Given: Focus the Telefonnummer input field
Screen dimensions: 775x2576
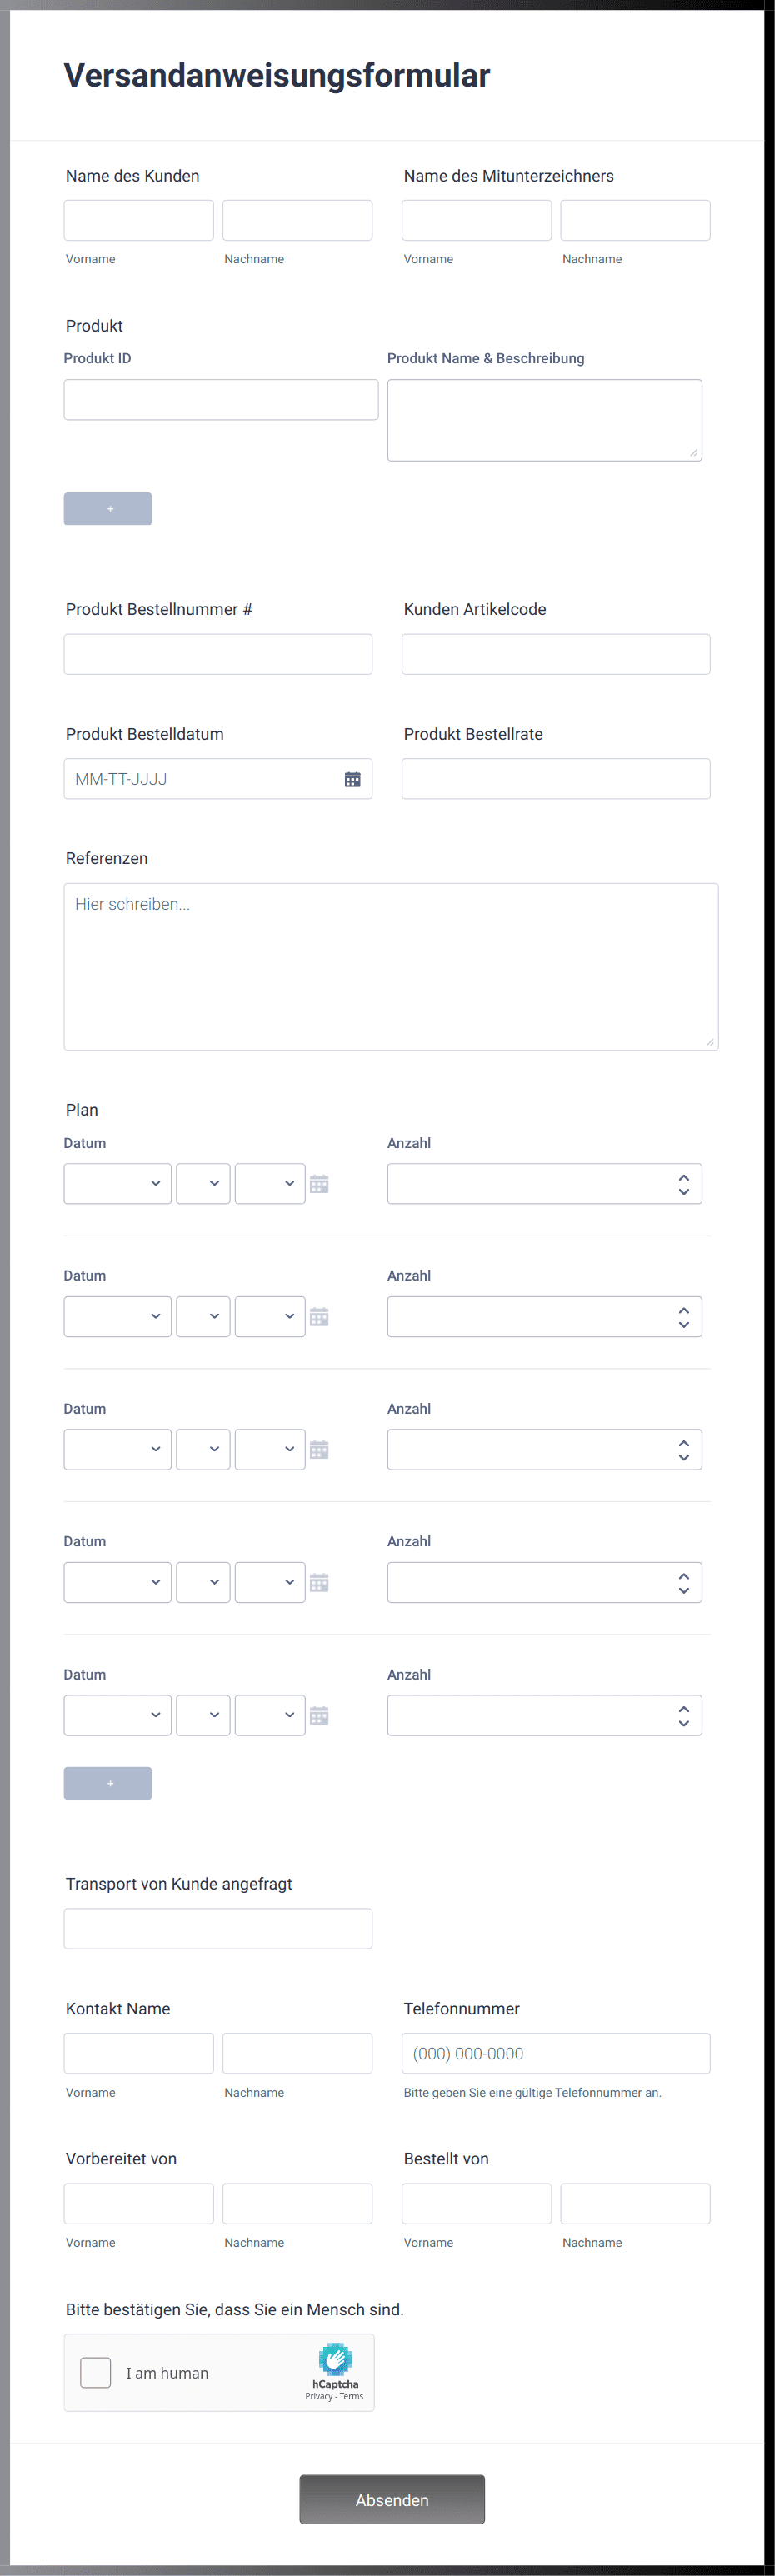Looking at the screenshot, I should (x=556, y=2054).
